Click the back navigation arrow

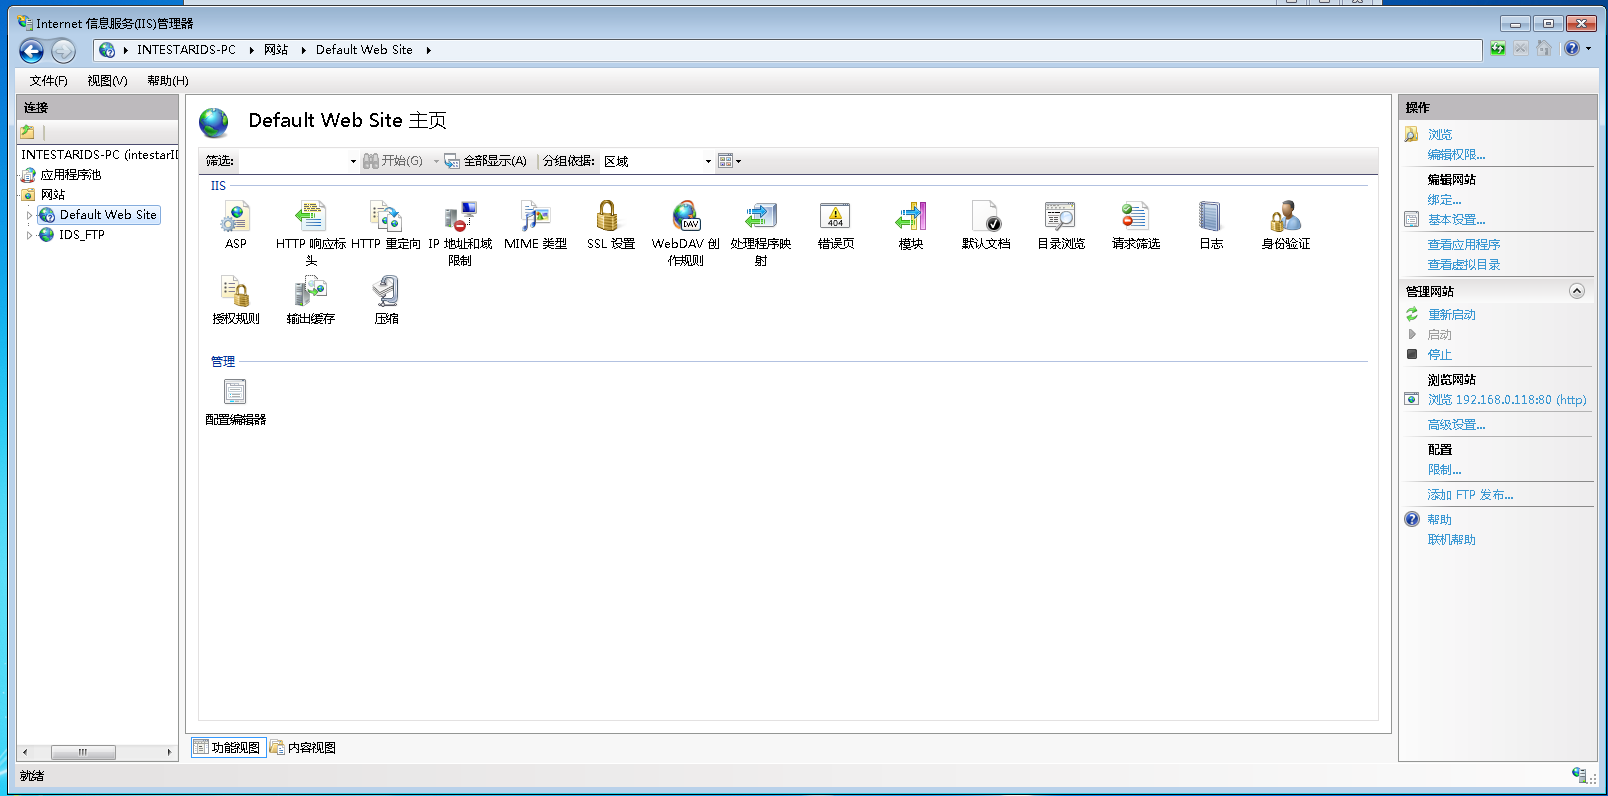pyautogui.click(x=32, y=51)
